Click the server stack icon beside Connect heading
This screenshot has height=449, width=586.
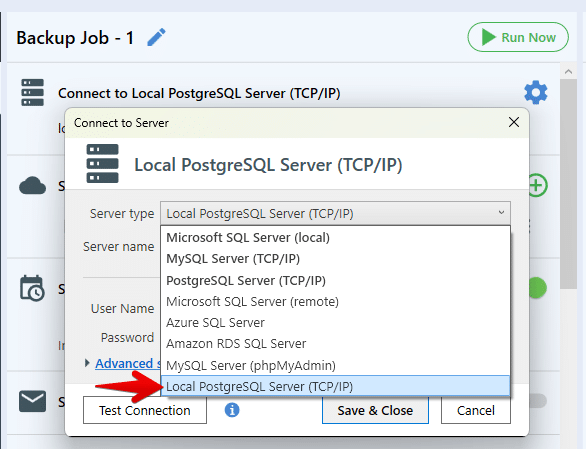(x=33, y=92)
